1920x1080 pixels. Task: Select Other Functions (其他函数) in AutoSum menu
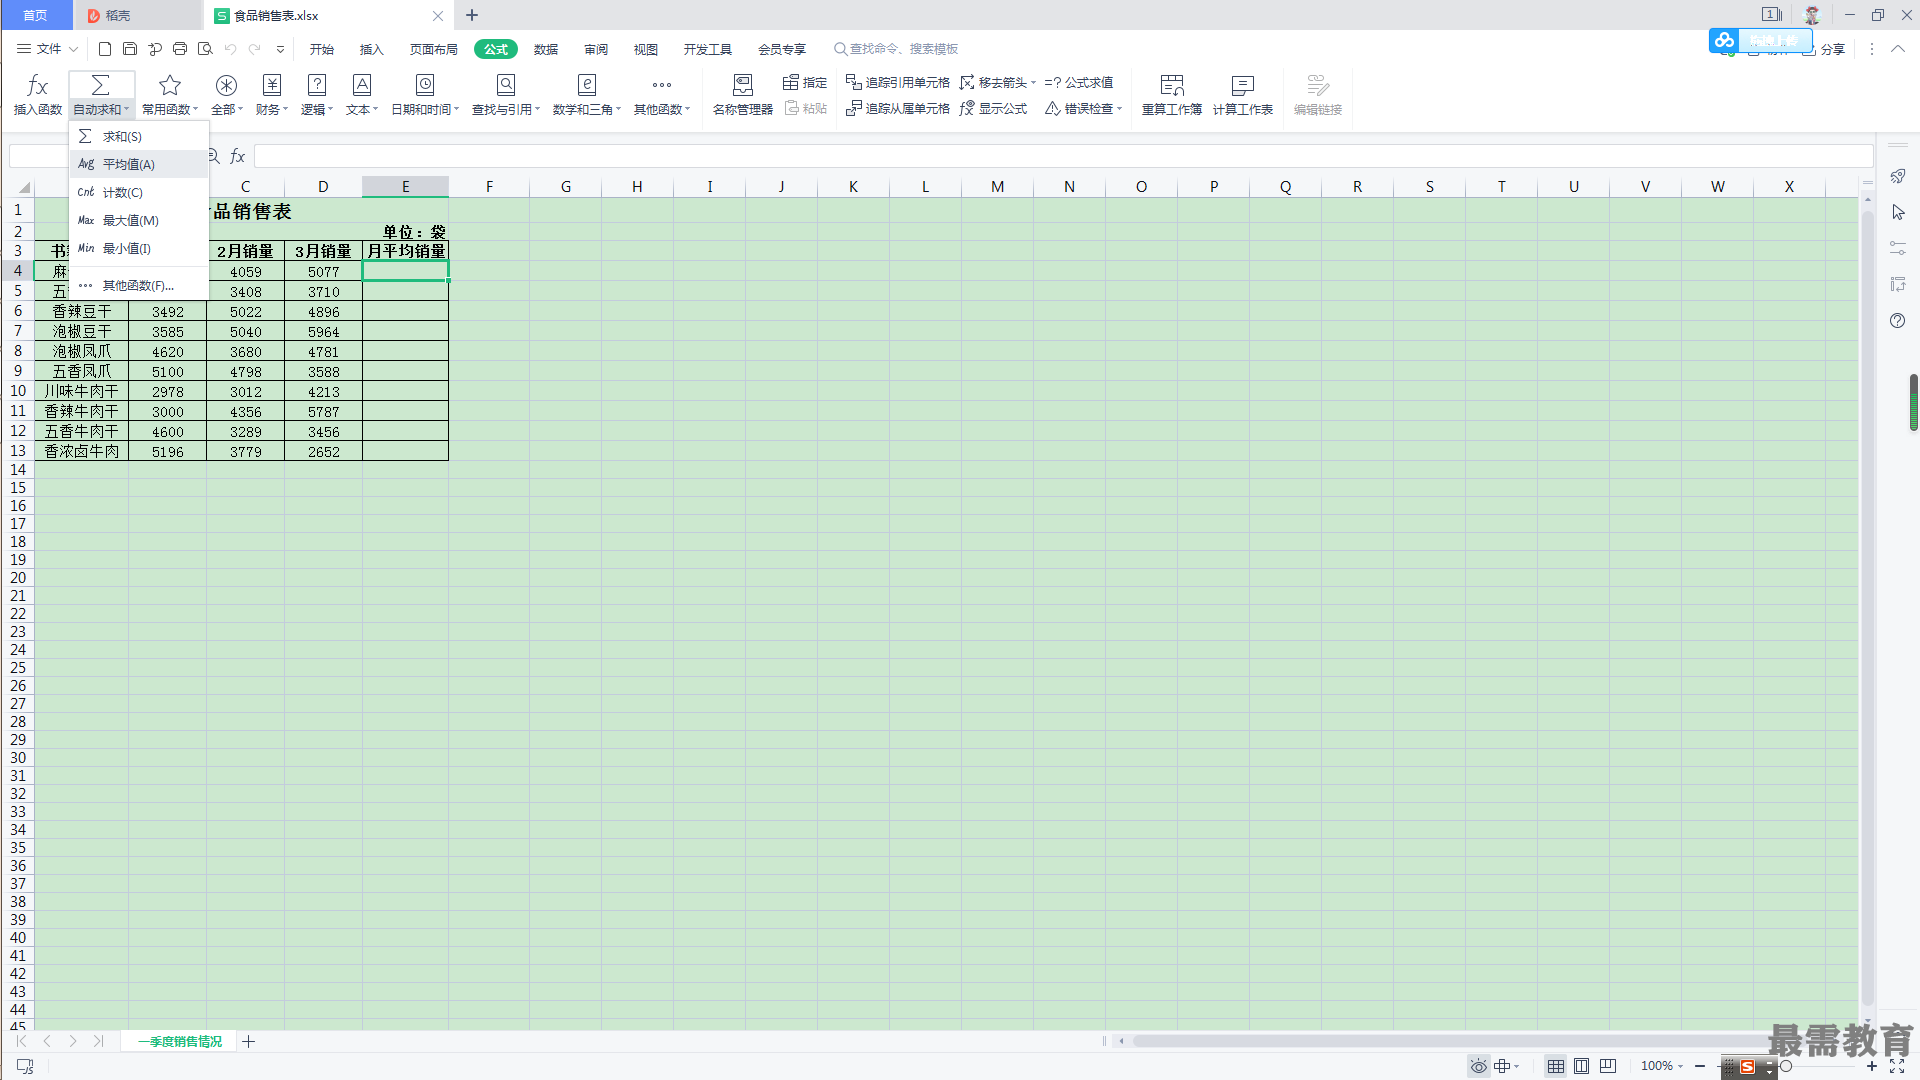[x=139, y=285]
